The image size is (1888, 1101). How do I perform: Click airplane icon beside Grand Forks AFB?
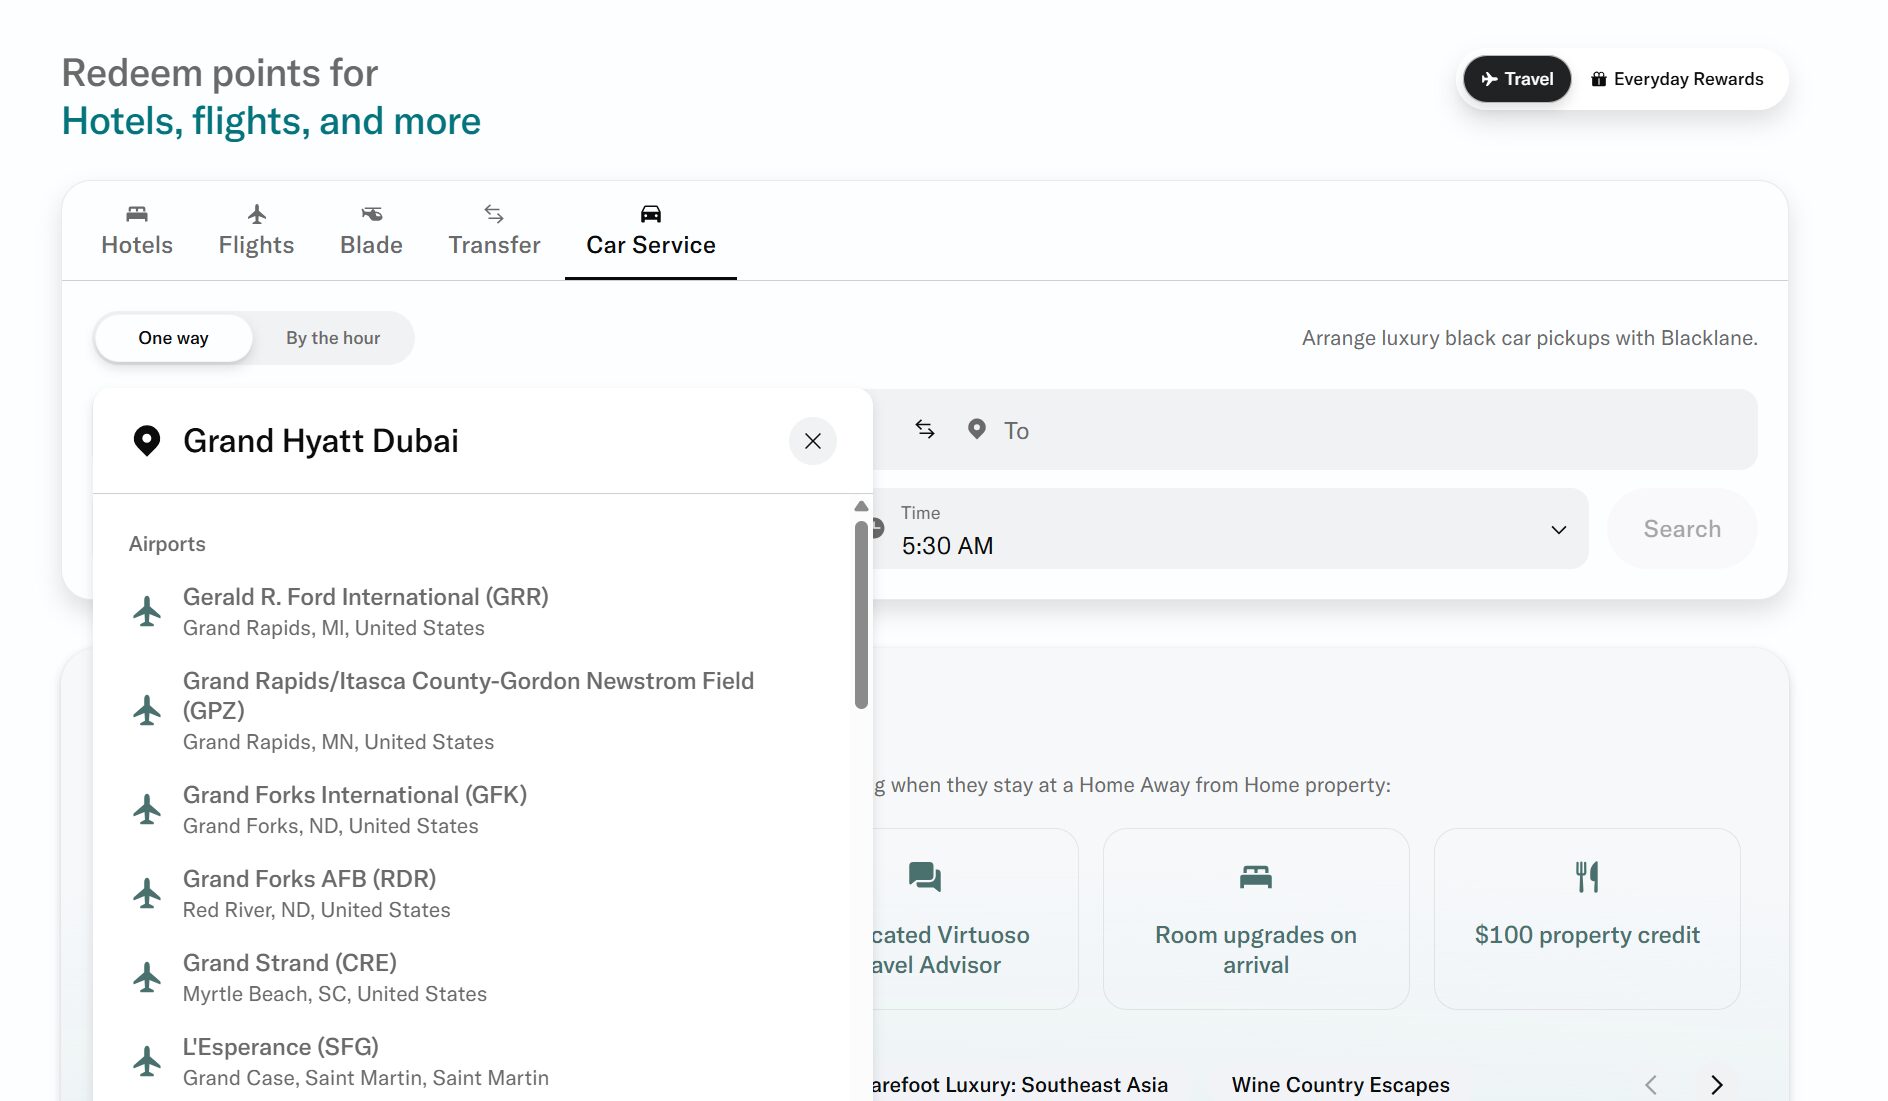(147, 893)
